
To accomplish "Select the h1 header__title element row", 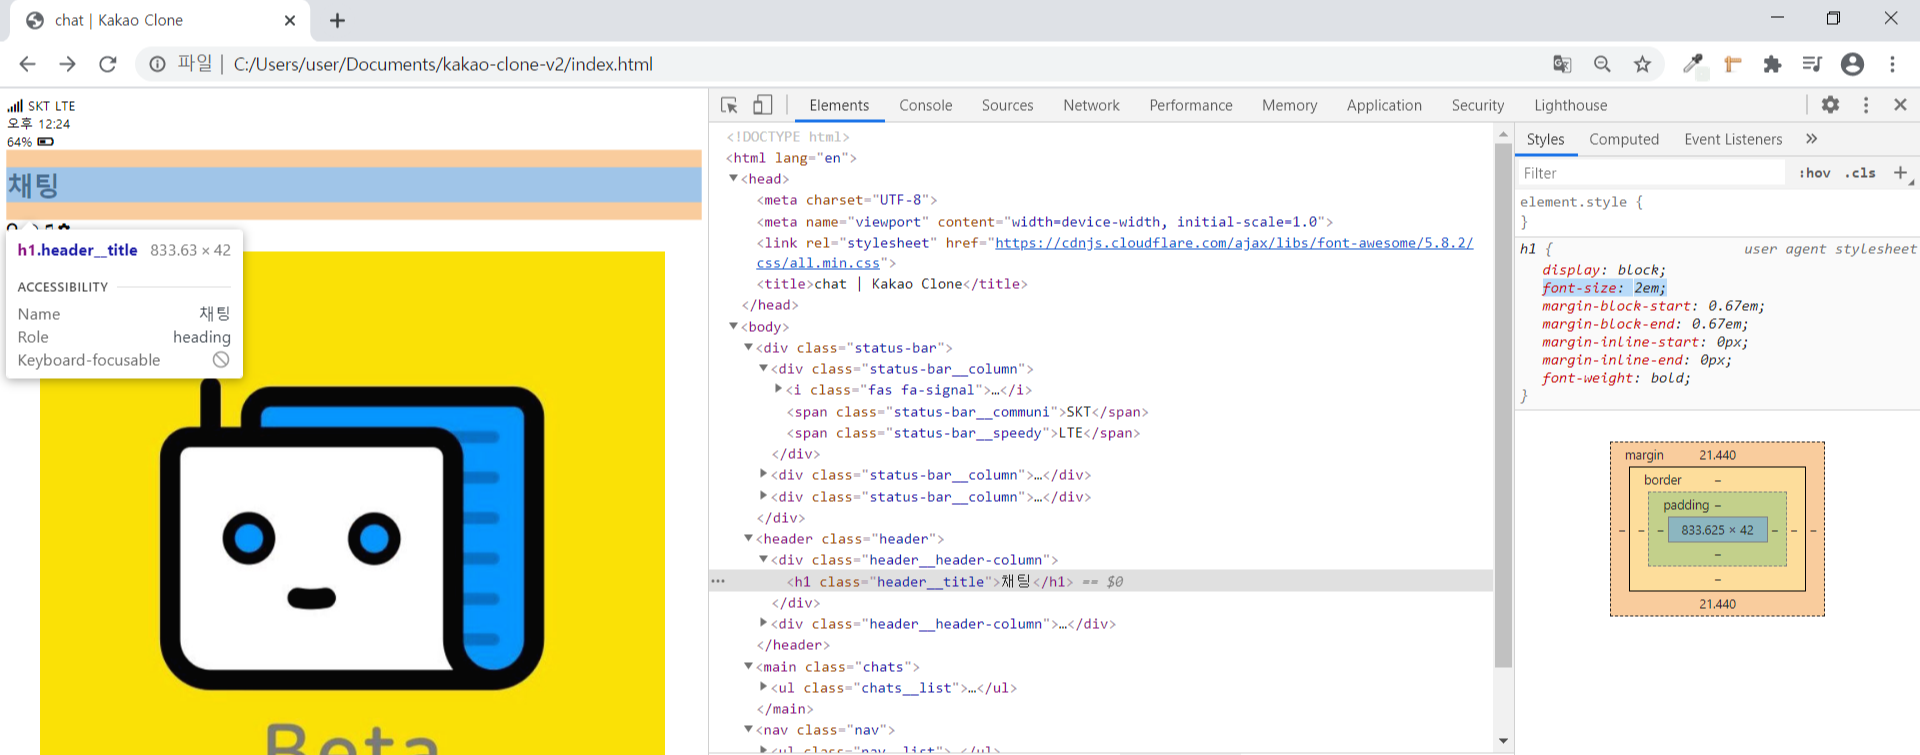I will pyautogui.click(x=1101, y=581).
